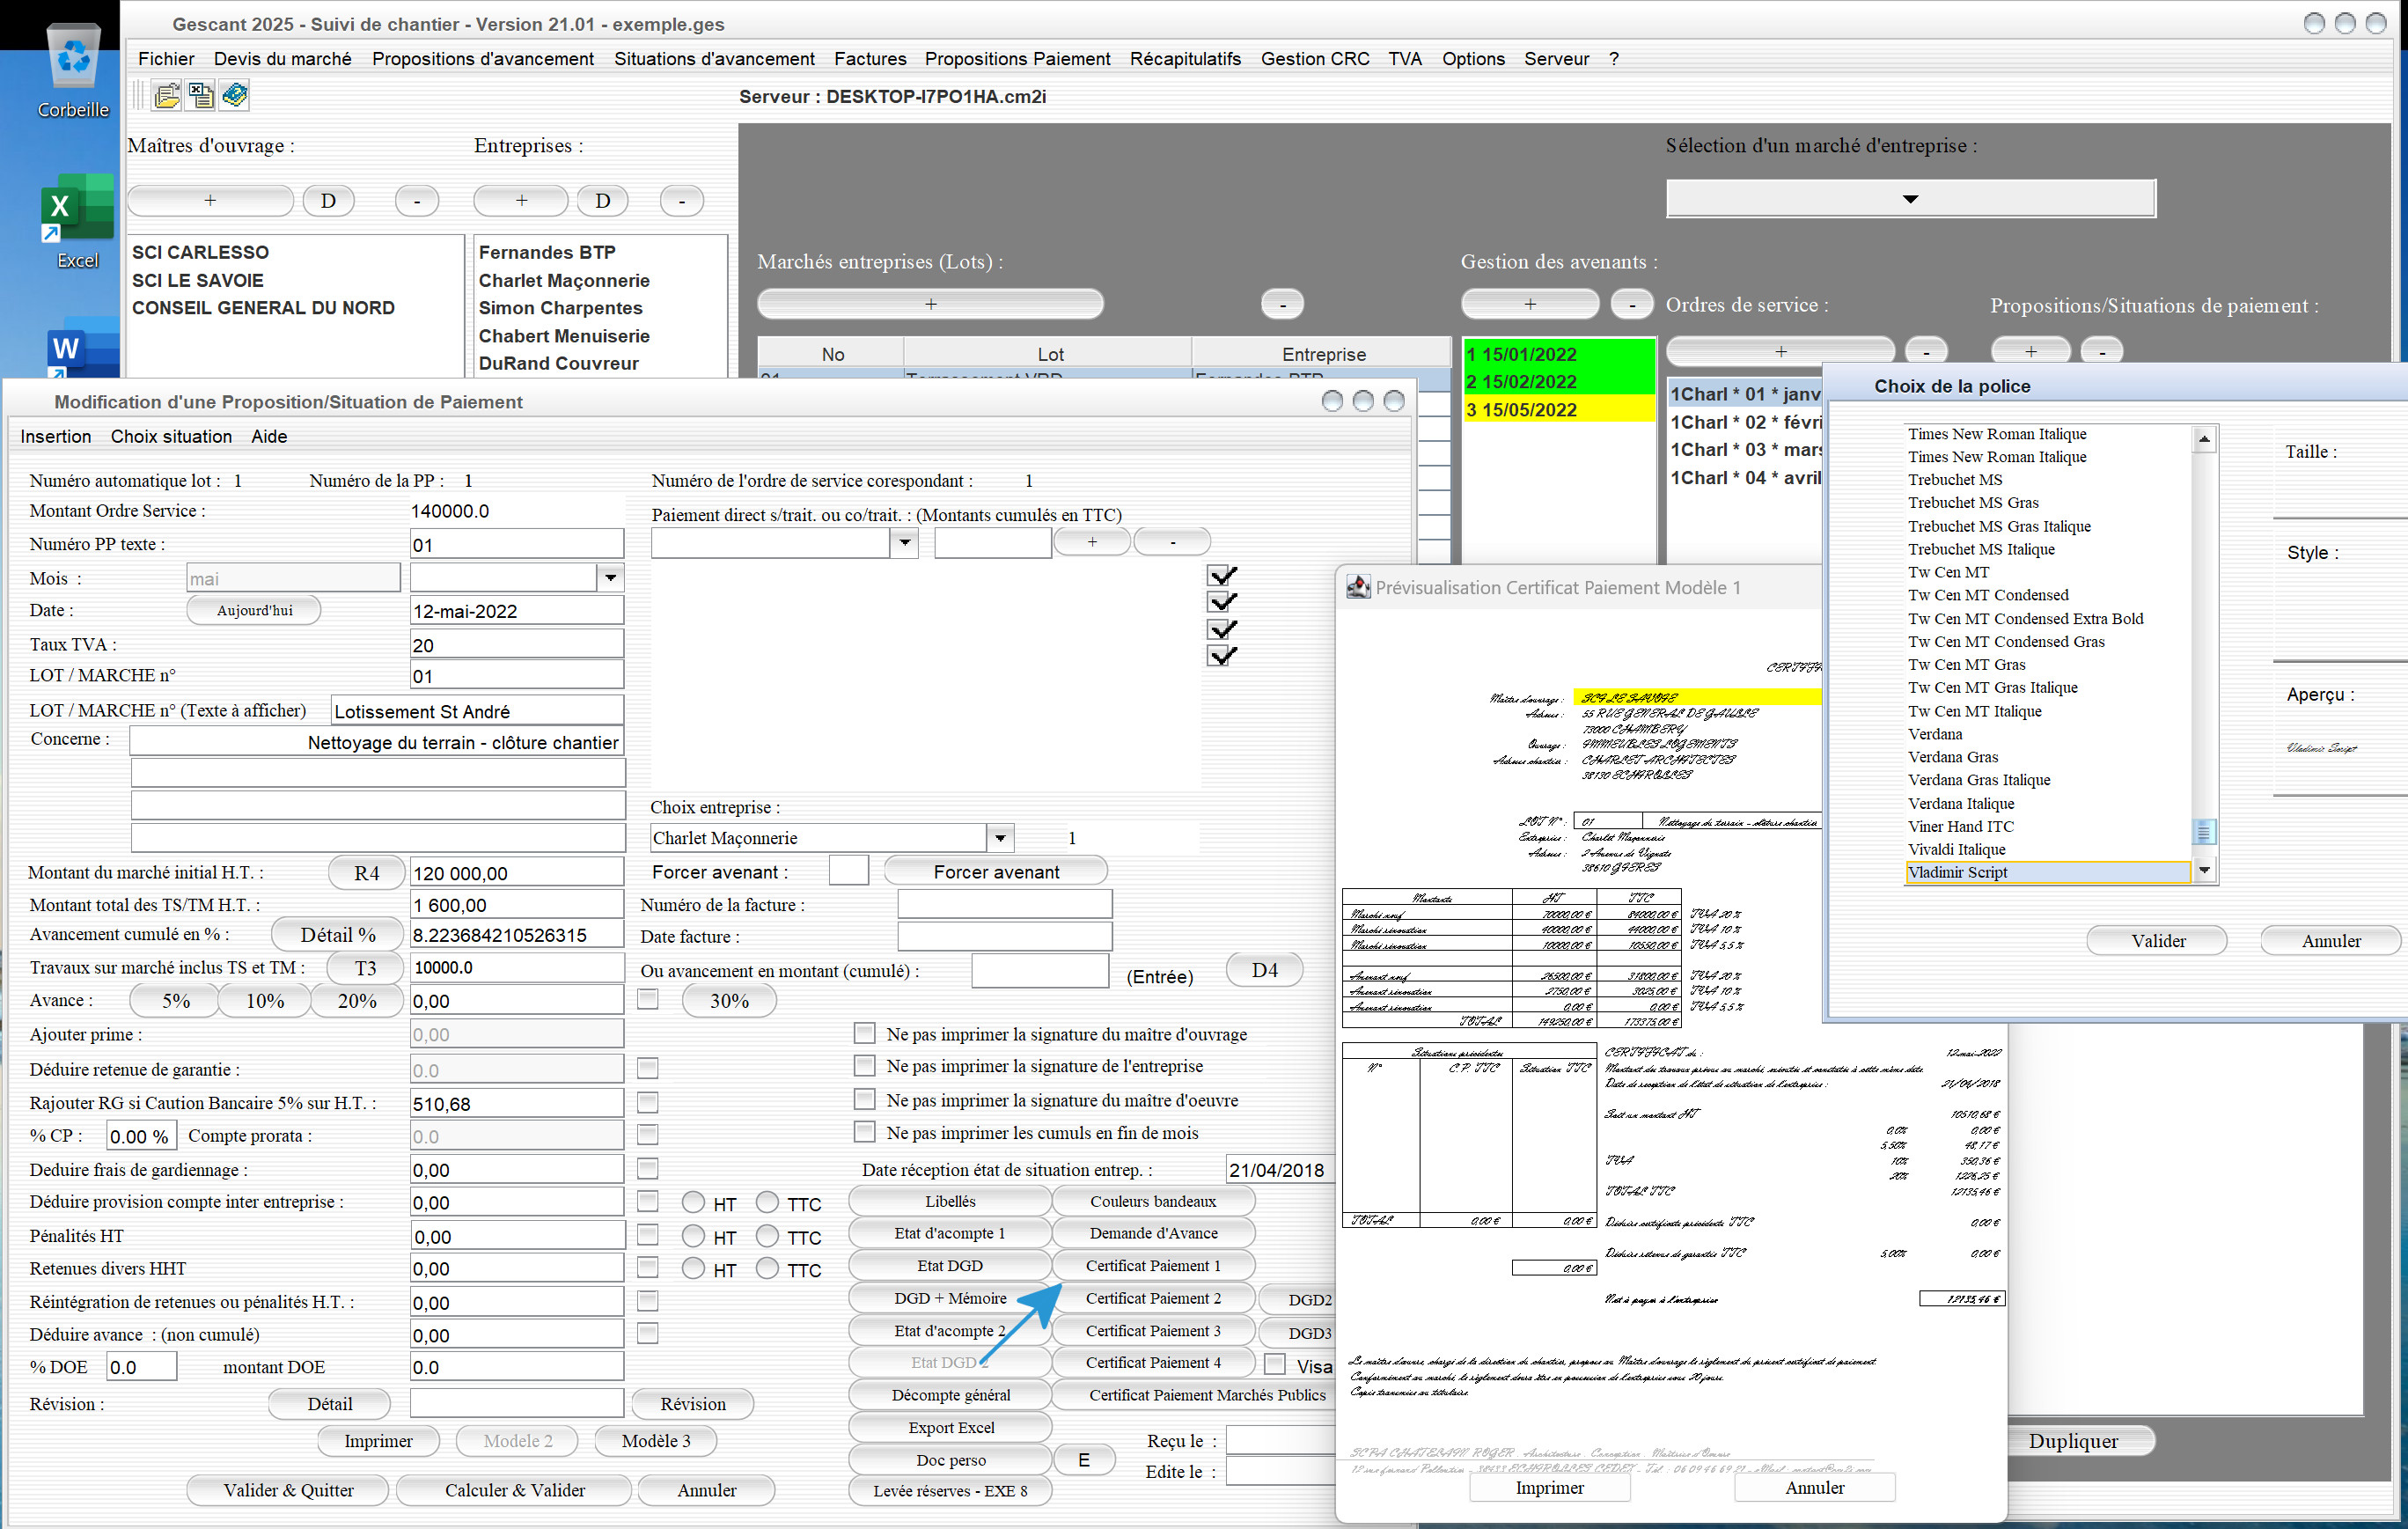Select the yellow avenant row 3 15/05/2022
This screenshot has height=1529, width=2408.
1559,409
